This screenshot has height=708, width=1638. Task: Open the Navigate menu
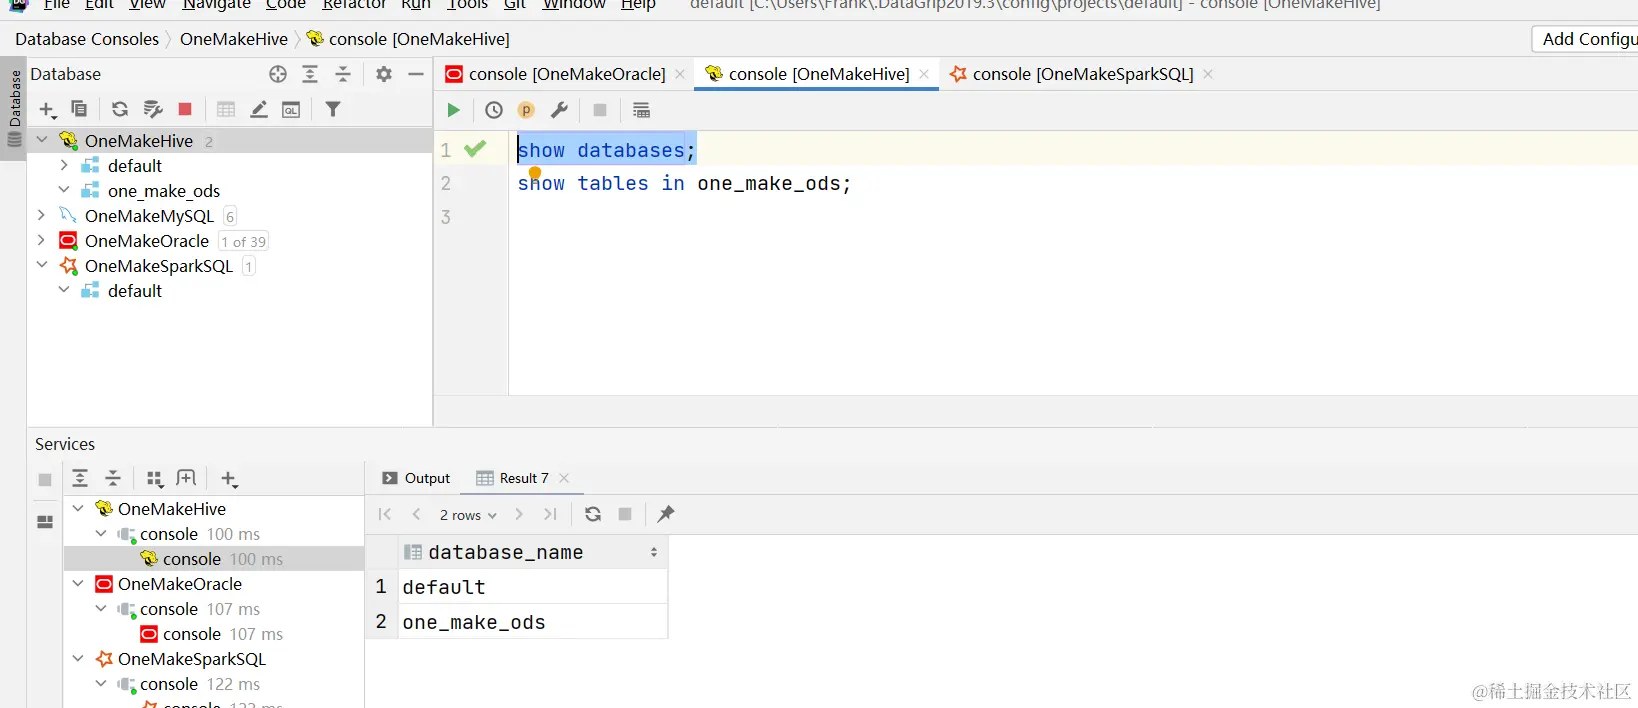coord(216,5)
